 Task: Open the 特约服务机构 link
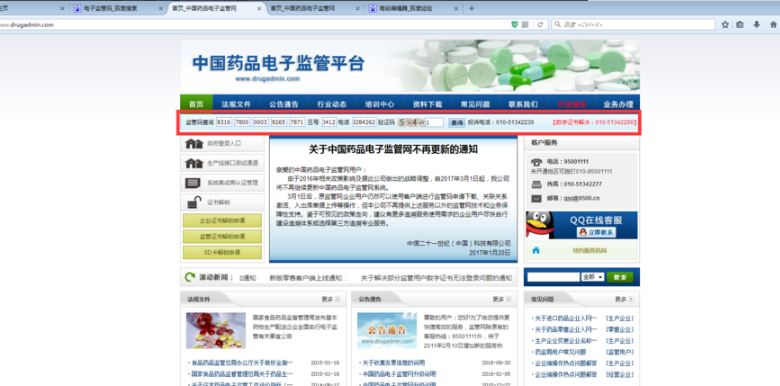(589, 251)
